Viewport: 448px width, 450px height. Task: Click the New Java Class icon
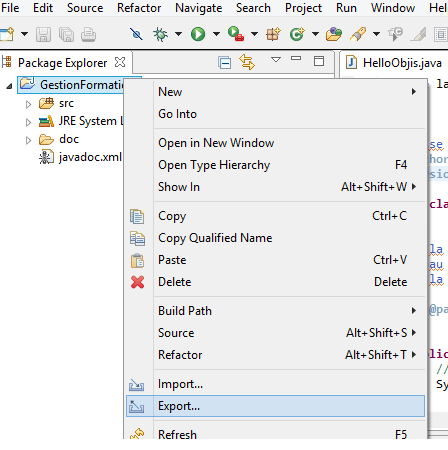pos(297,34)
